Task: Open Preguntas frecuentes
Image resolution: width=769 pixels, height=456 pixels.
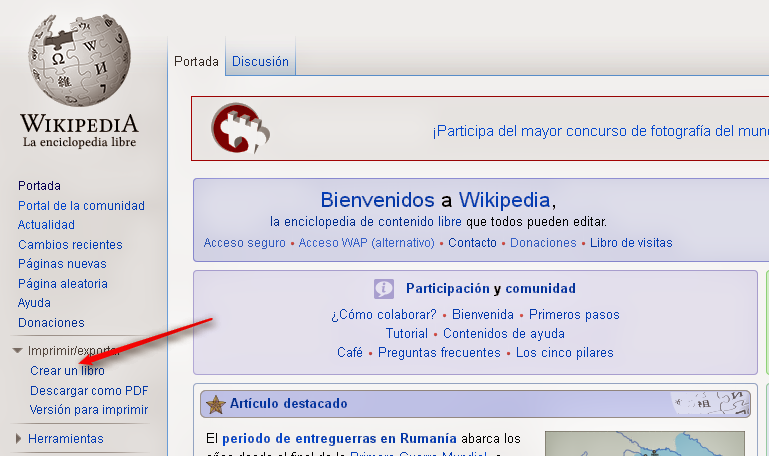Action: pyautogui.click(x=439, y=353)
